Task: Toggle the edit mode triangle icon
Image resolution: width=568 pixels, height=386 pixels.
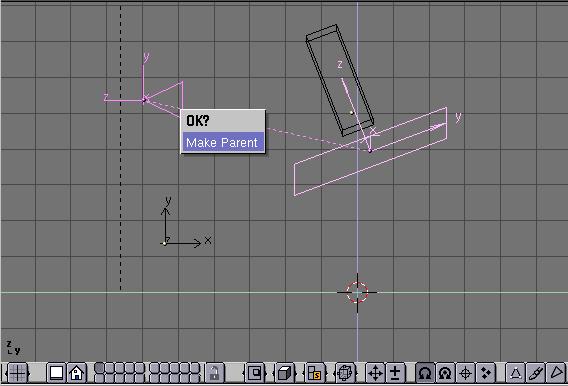Action: 515,373
